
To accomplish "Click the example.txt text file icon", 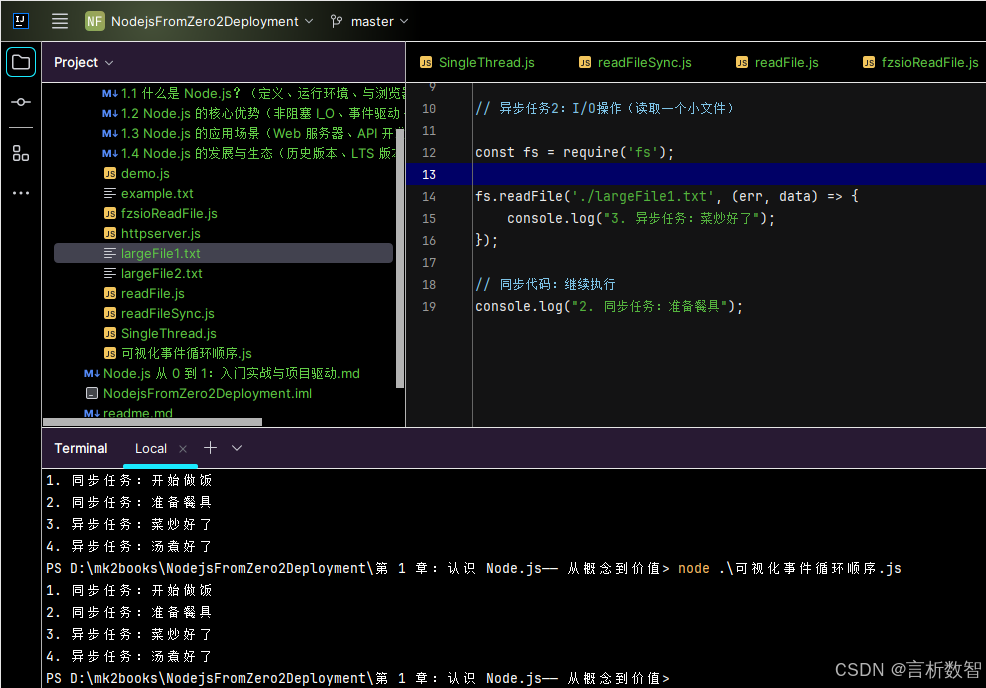I will 110,193.
